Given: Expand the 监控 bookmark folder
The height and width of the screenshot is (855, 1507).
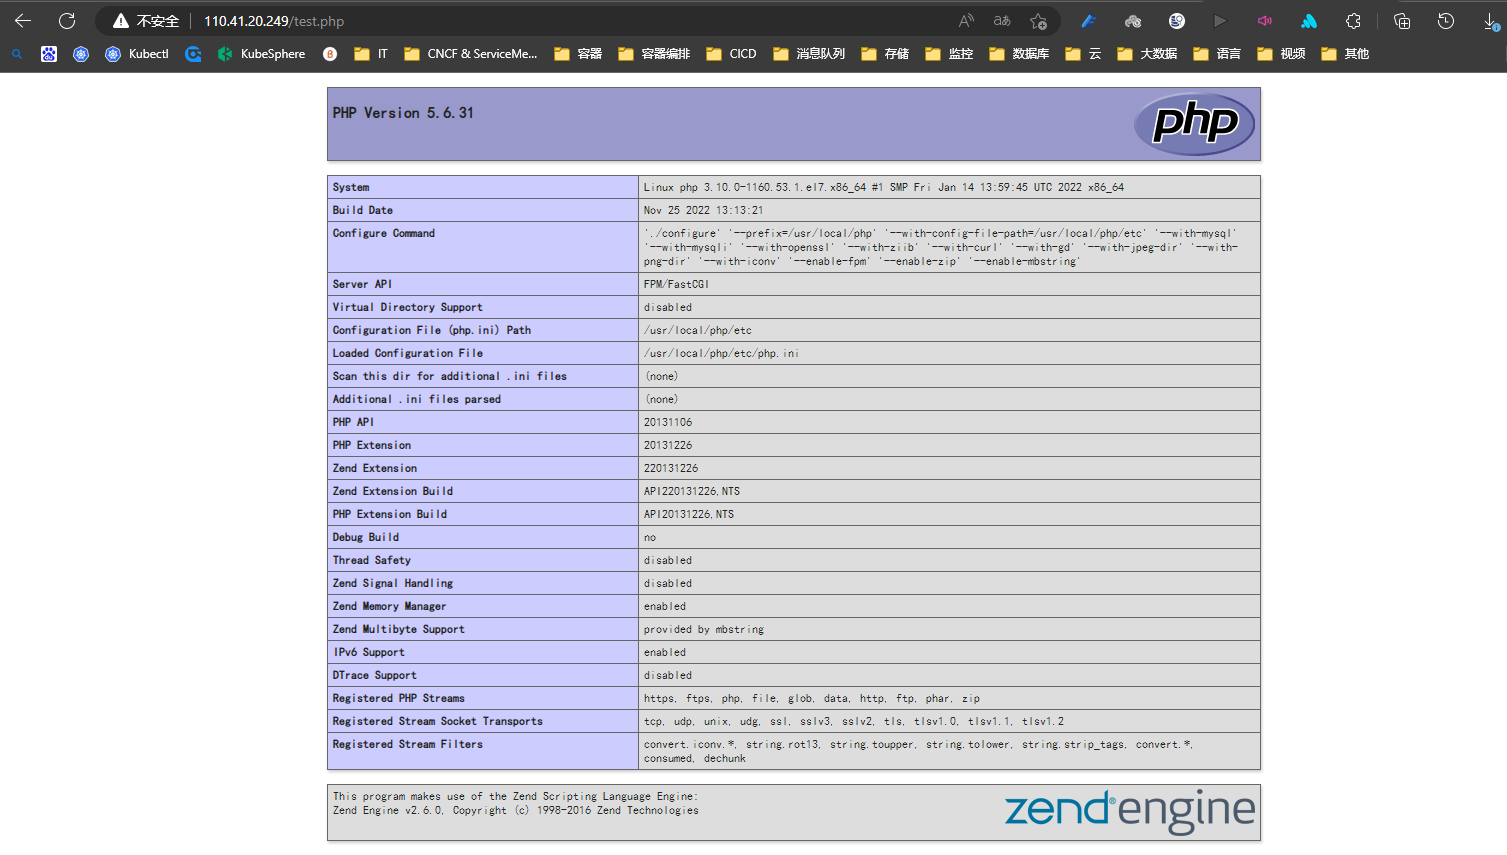Looking at the screenshot, I should (949, 54).
